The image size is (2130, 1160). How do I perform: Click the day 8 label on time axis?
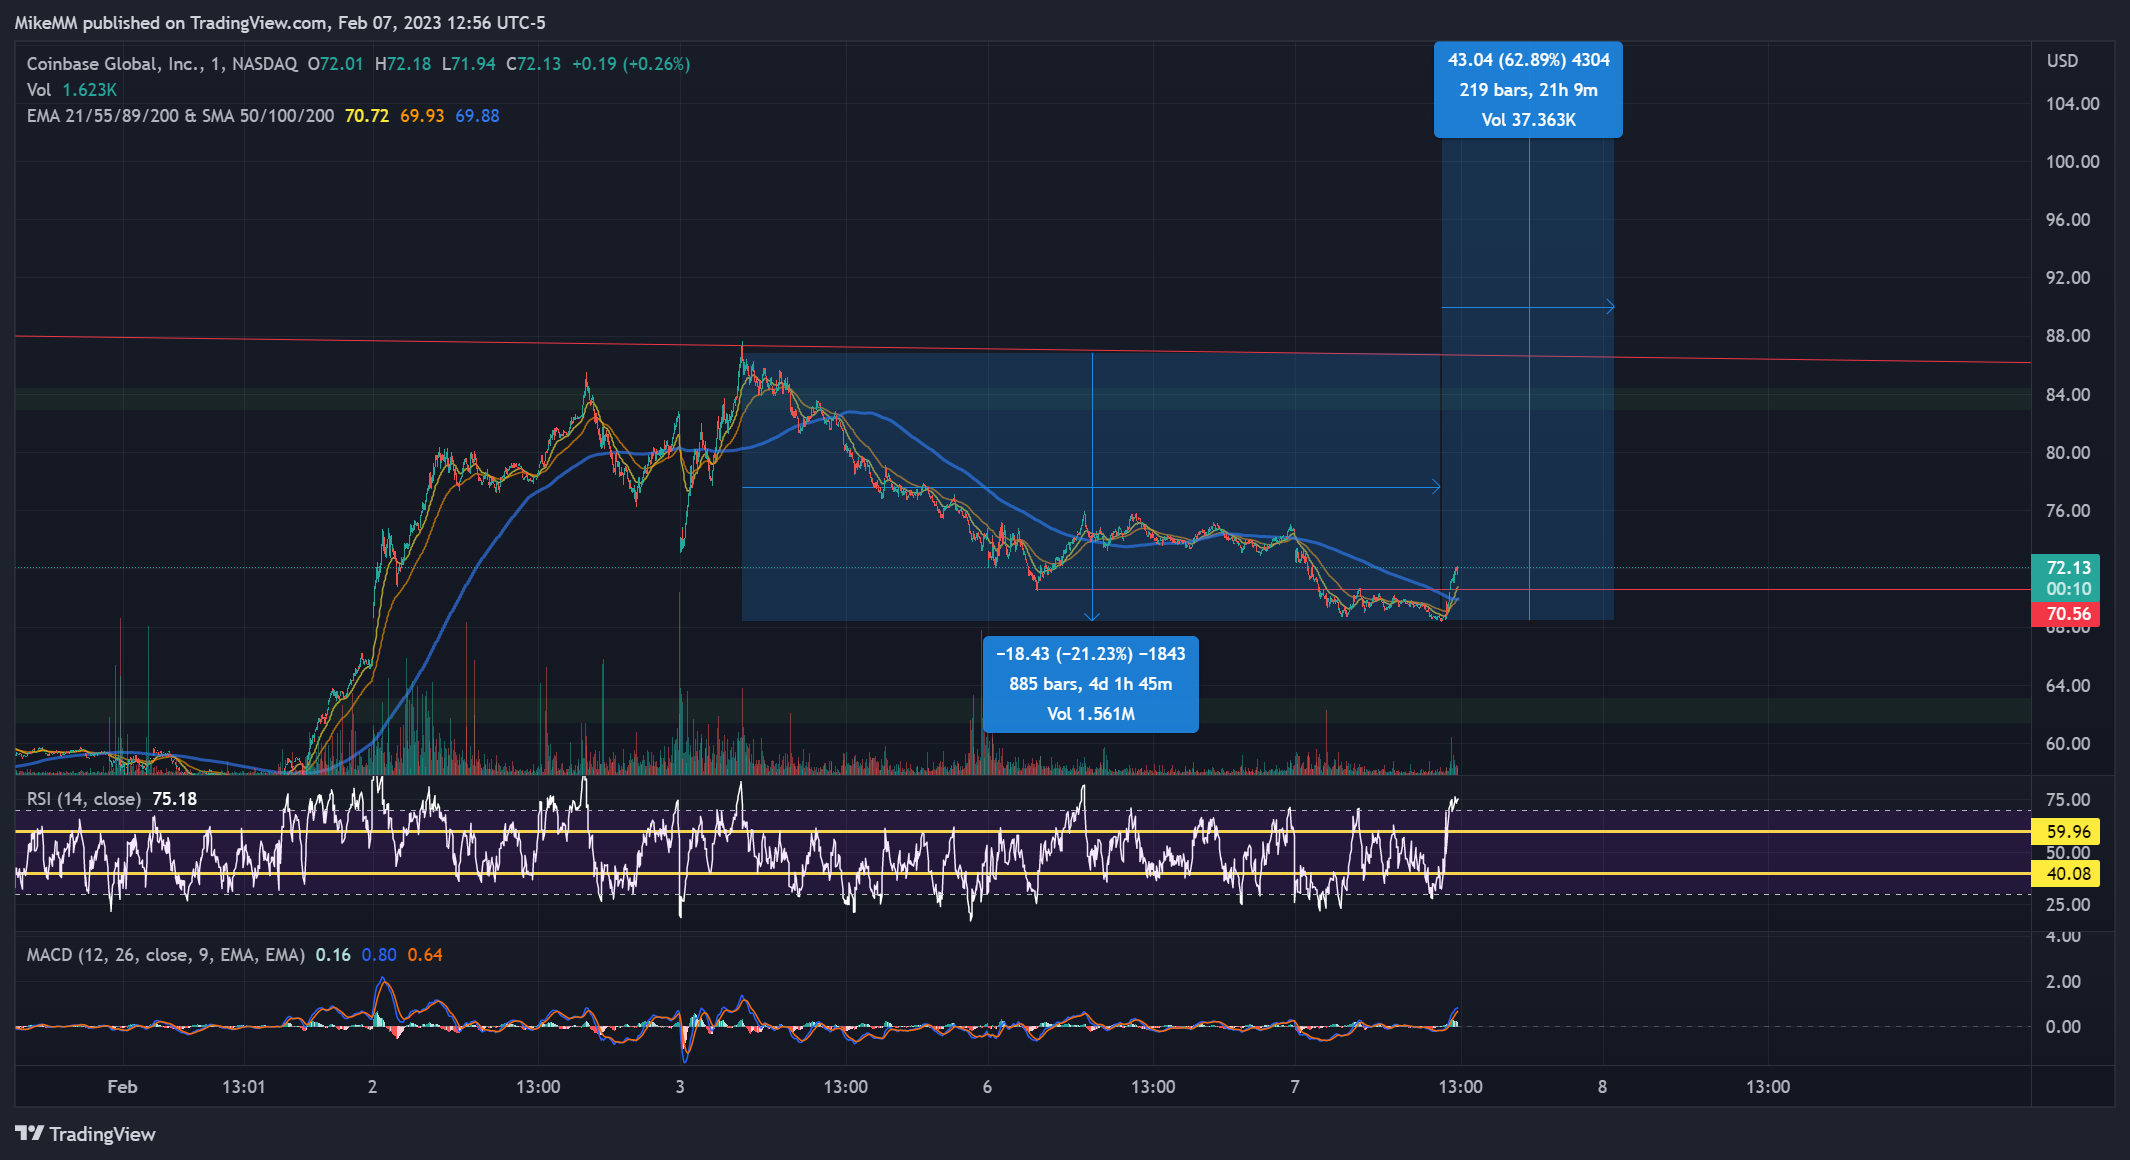tap(1602, 1086)
